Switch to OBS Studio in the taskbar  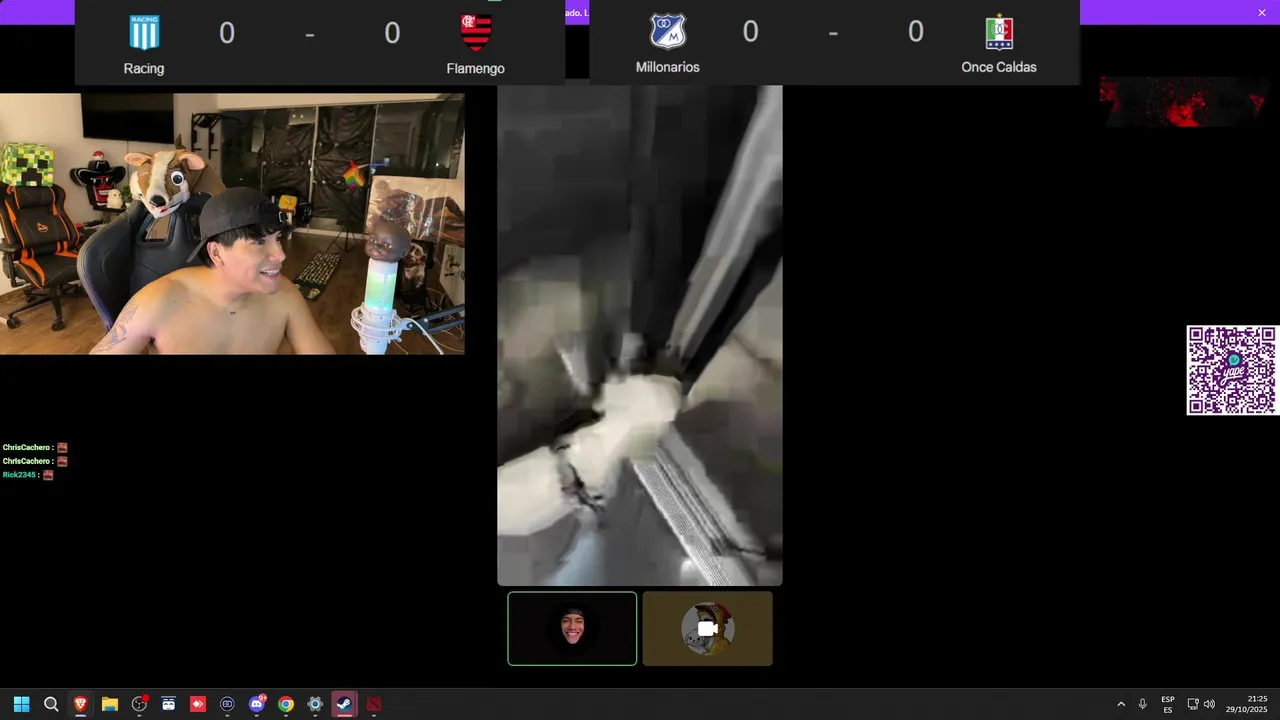(139, 704)
